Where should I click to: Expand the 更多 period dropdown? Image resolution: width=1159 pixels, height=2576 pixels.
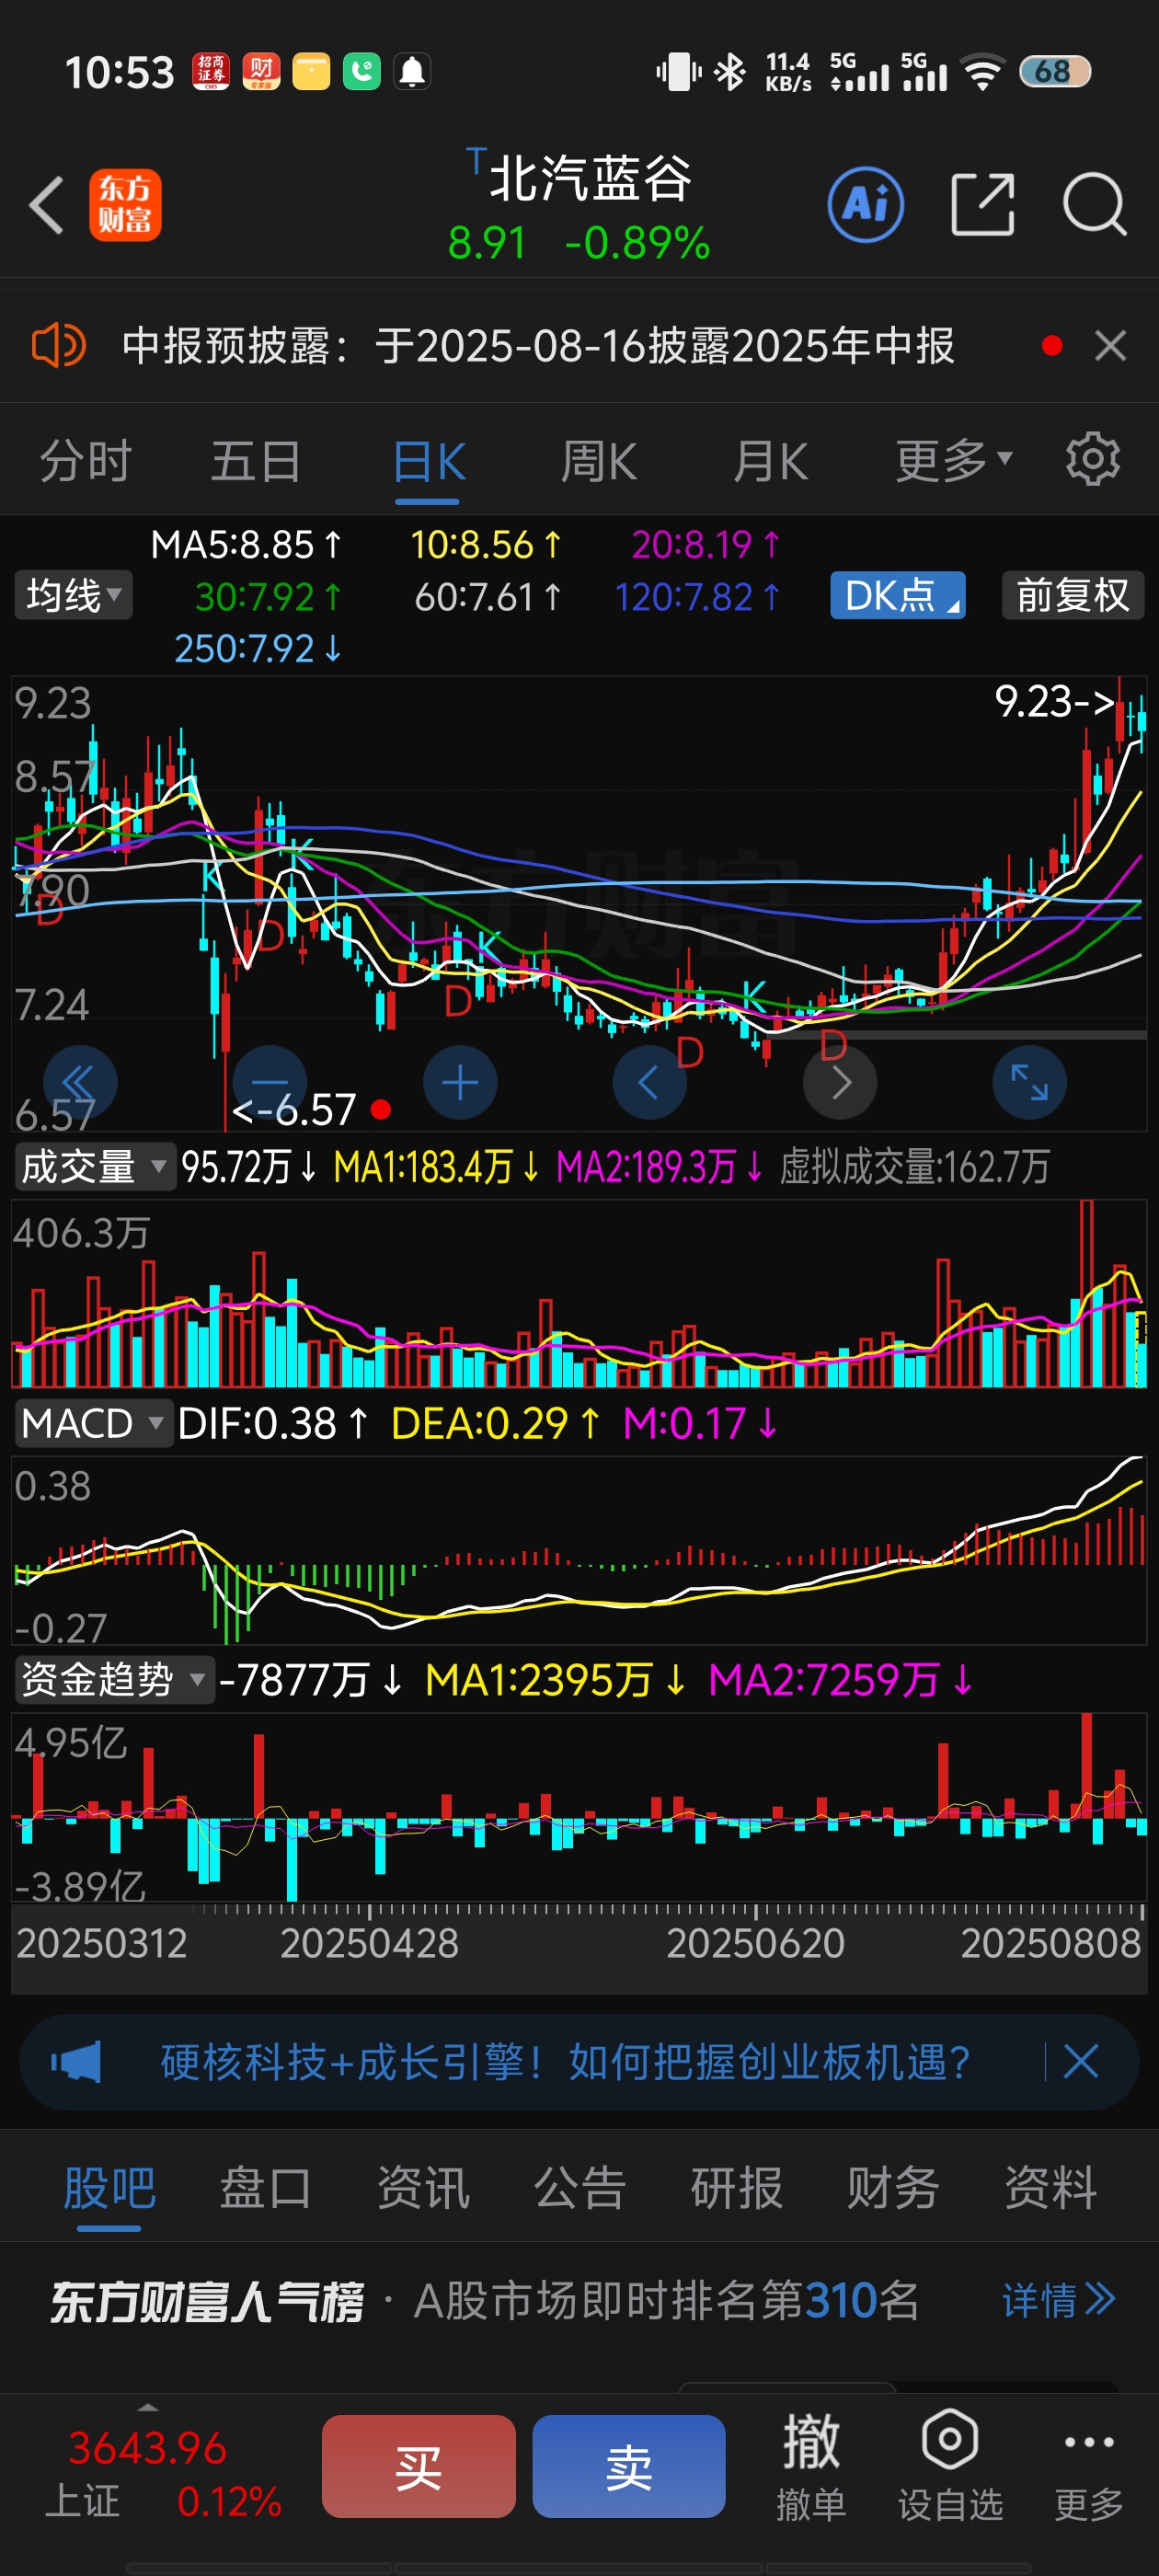[953, 462]
